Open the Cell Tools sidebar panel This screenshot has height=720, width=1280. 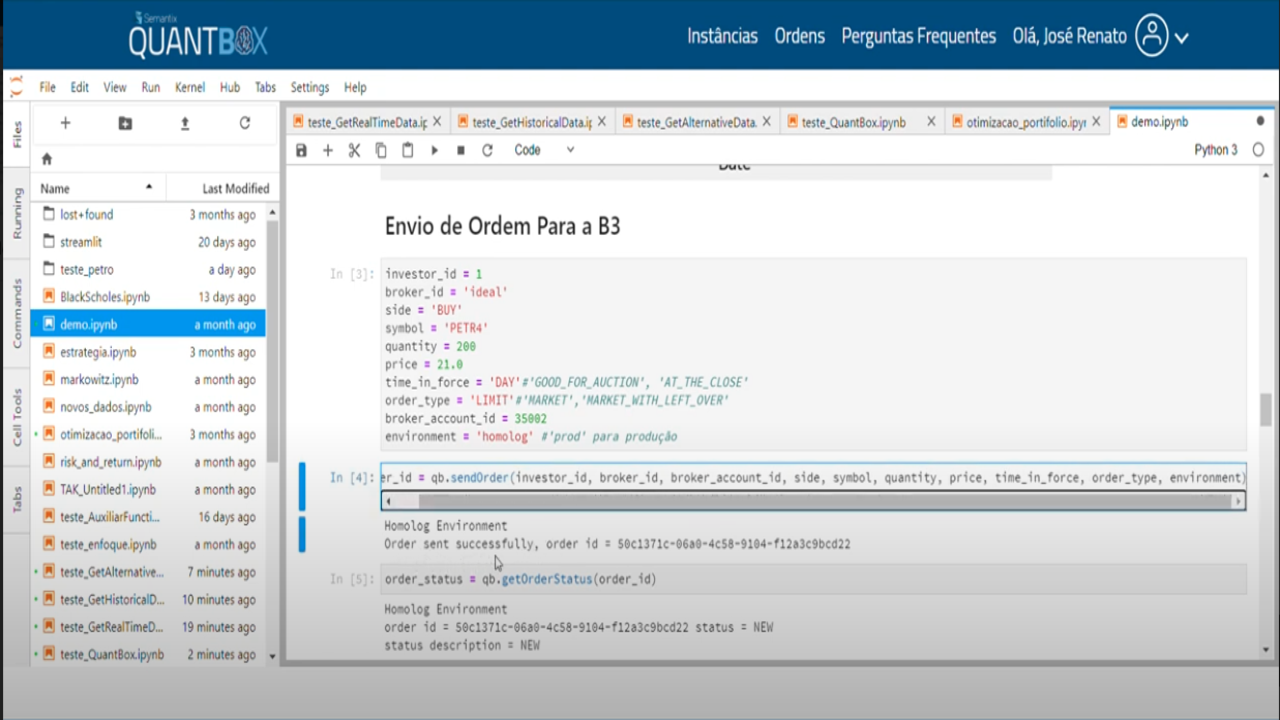[17, 418]
